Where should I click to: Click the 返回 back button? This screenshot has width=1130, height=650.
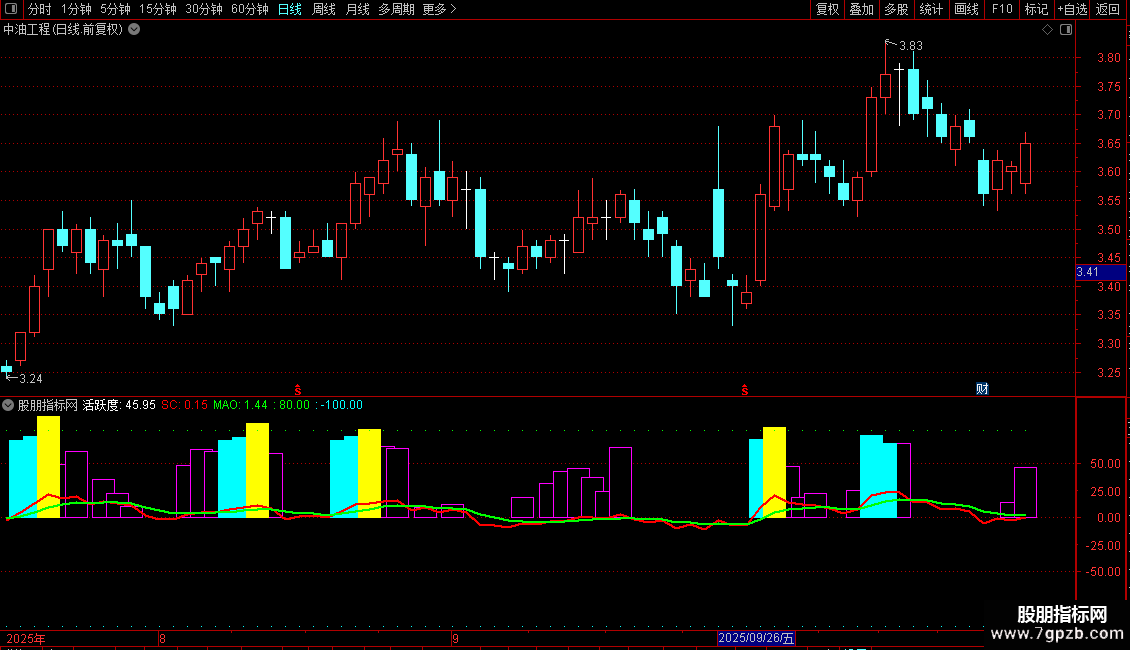(x=1108, y=9)
